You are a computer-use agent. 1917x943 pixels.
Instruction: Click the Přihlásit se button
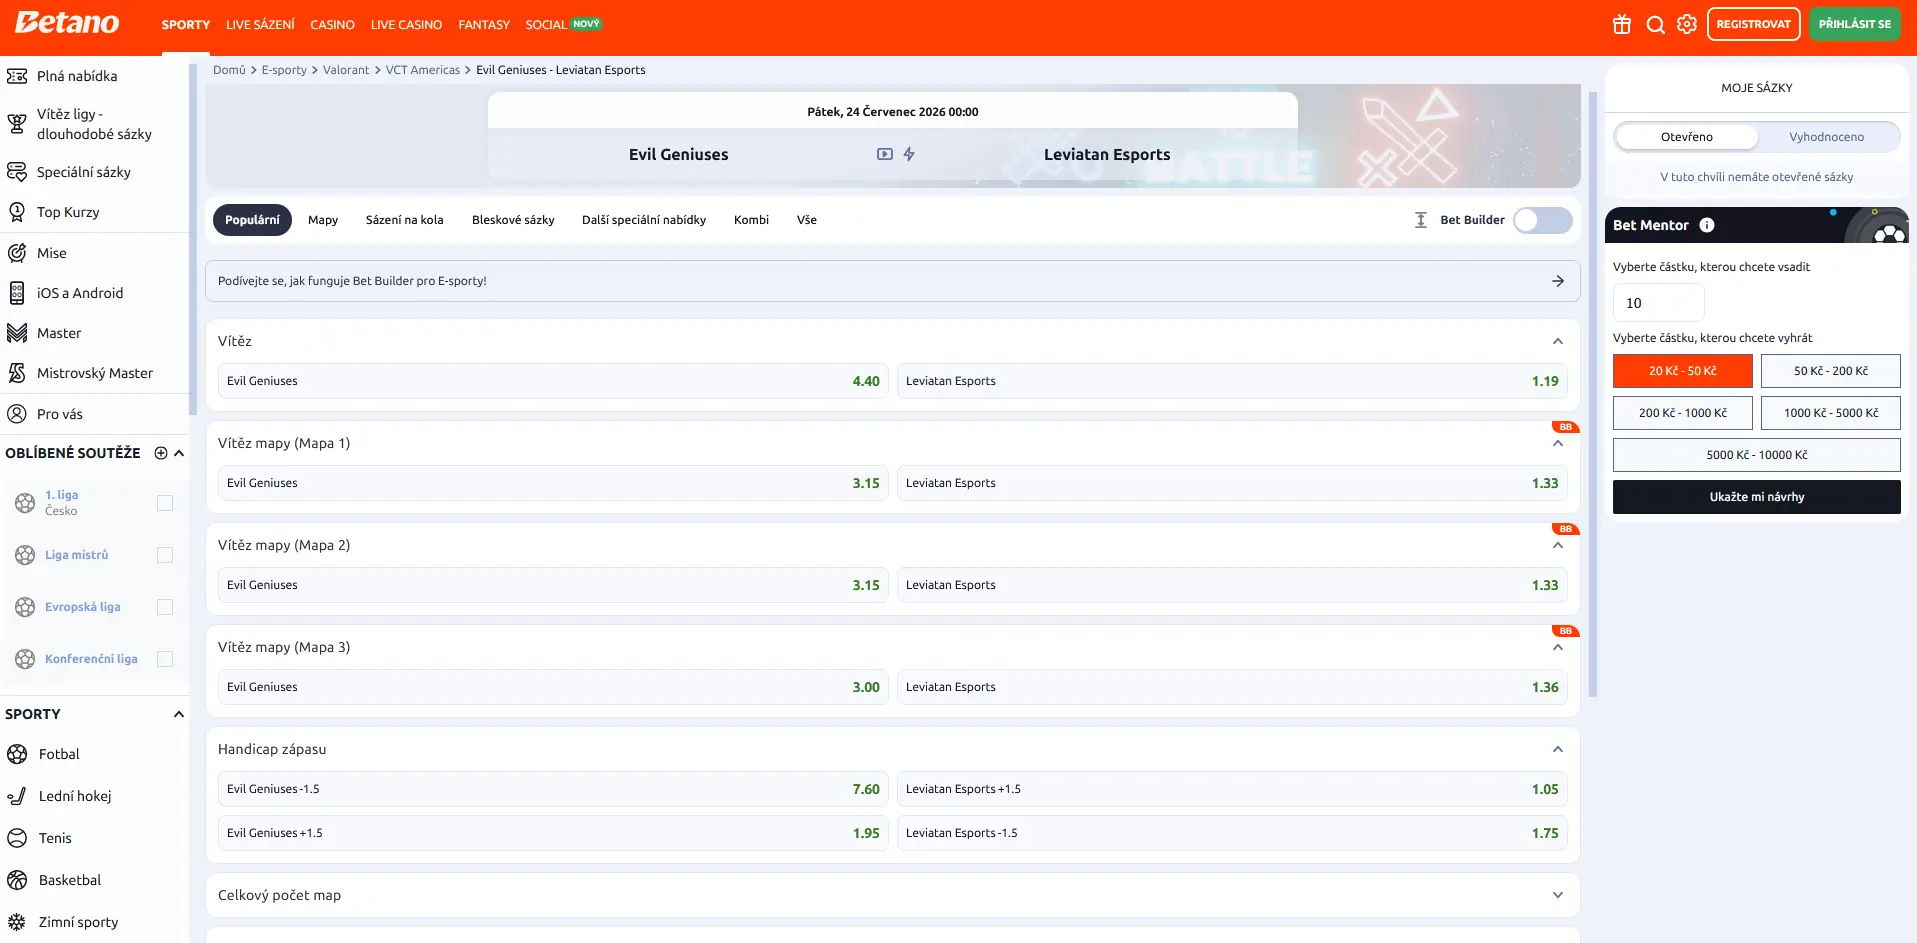point(1855,24)
